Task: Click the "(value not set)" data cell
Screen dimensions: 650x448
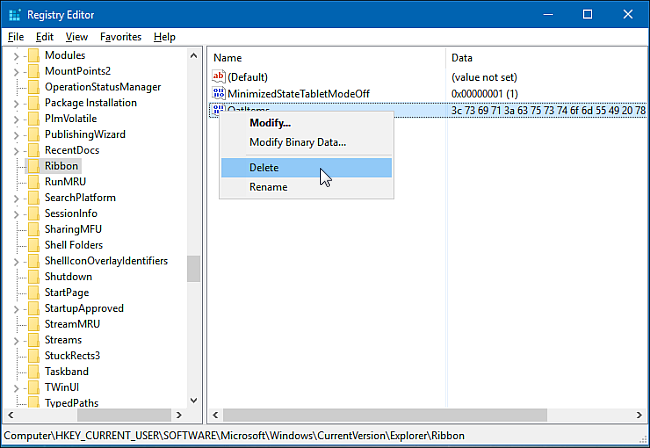Action: 484,77
